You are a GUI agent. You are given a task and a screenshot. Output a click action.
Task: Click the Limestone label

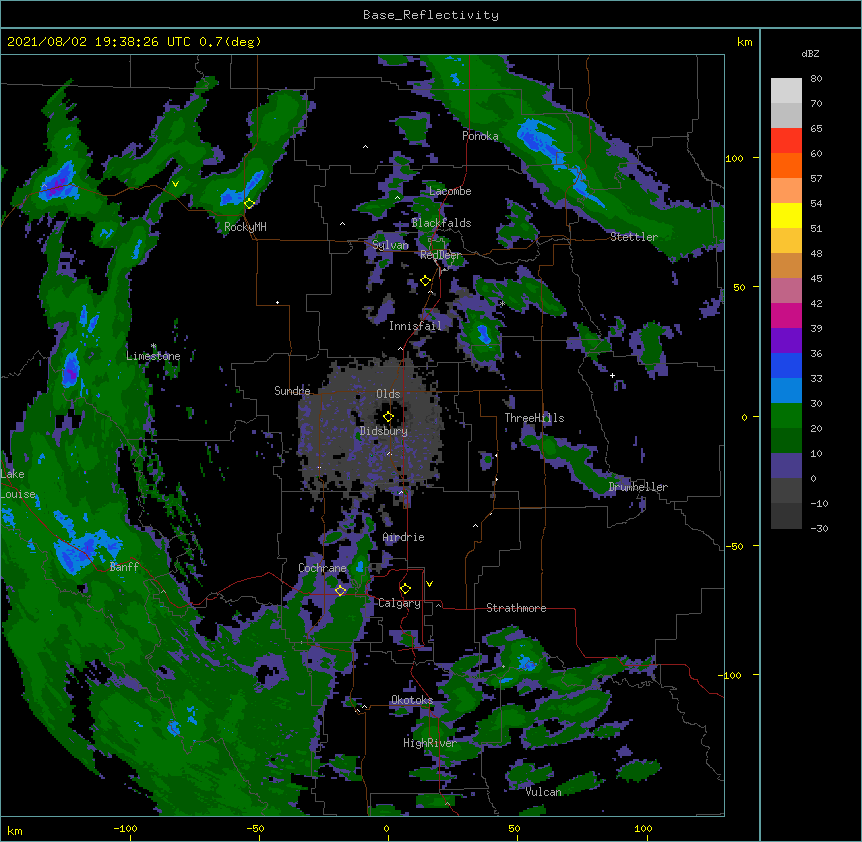153,356
